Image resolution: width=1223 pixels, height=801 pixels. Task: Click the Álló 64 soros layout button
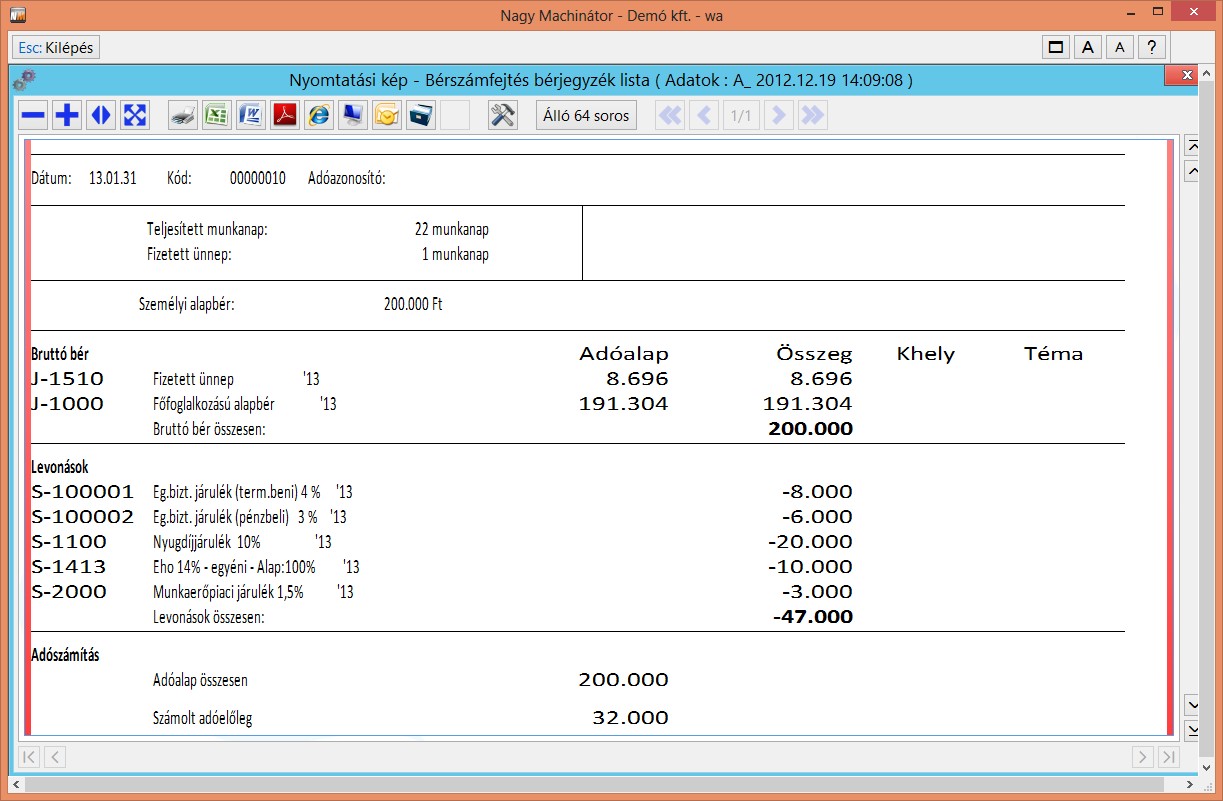tap(586, 116)
